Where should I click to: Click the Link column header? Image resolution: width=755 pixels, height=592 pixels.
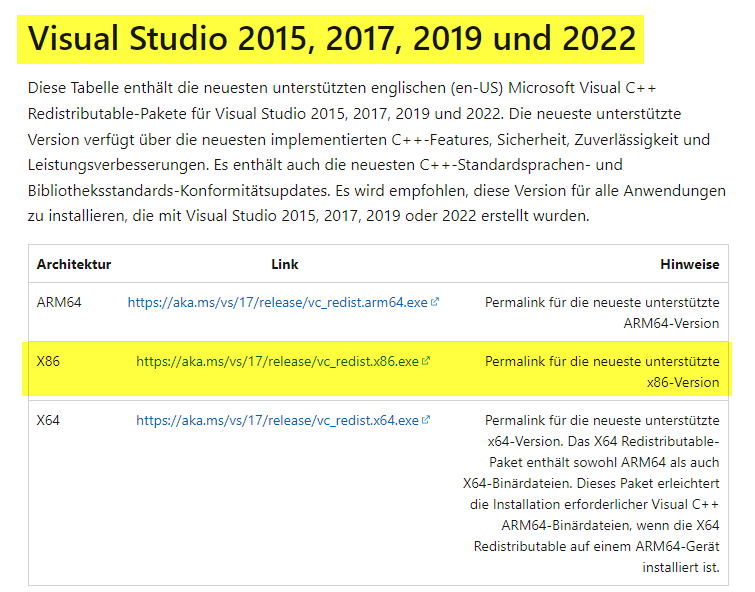[x=285, y=265]
